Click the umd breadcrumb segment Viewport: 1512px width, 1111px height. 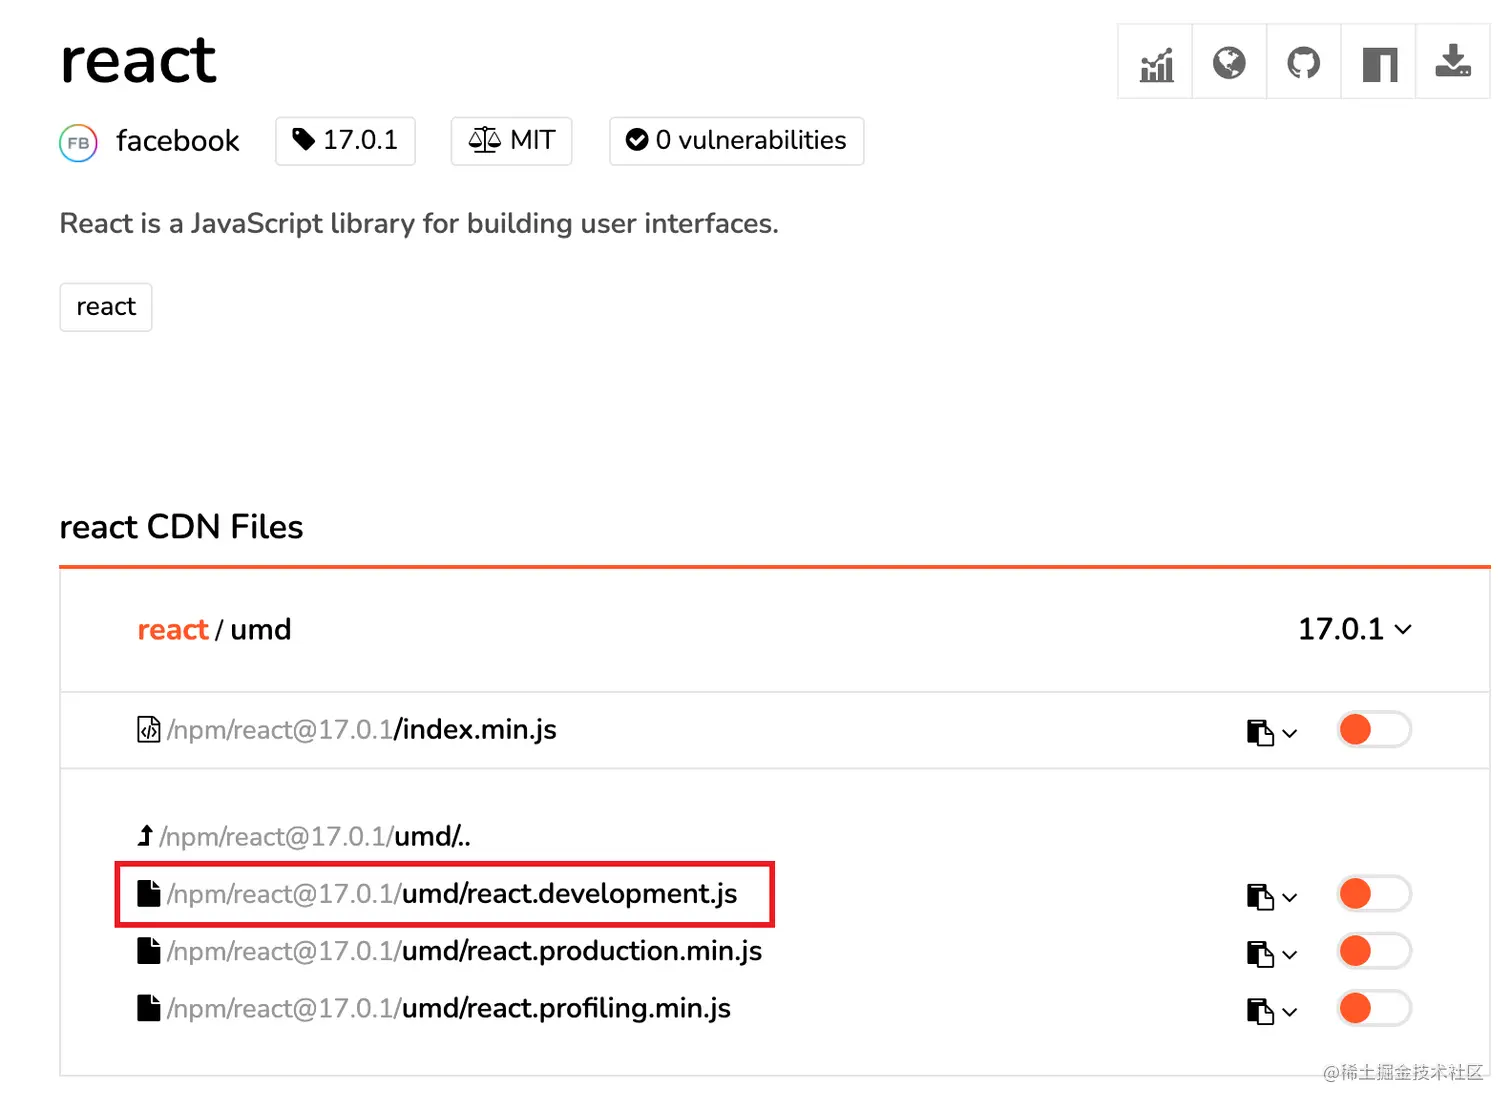click(x=261, y=630)
